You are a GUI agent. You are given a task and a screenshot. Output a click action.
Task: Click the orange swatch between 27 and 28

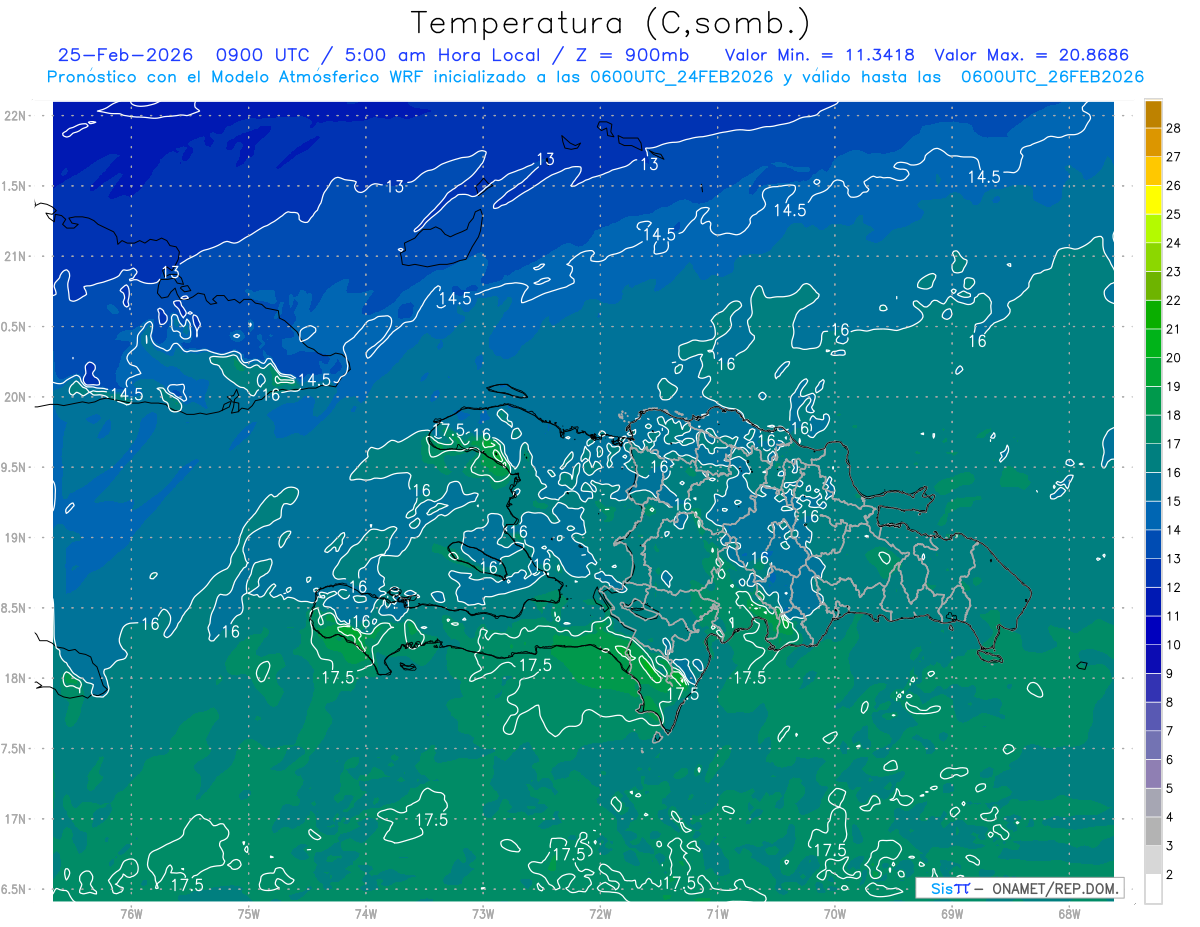click(1153, 143)
